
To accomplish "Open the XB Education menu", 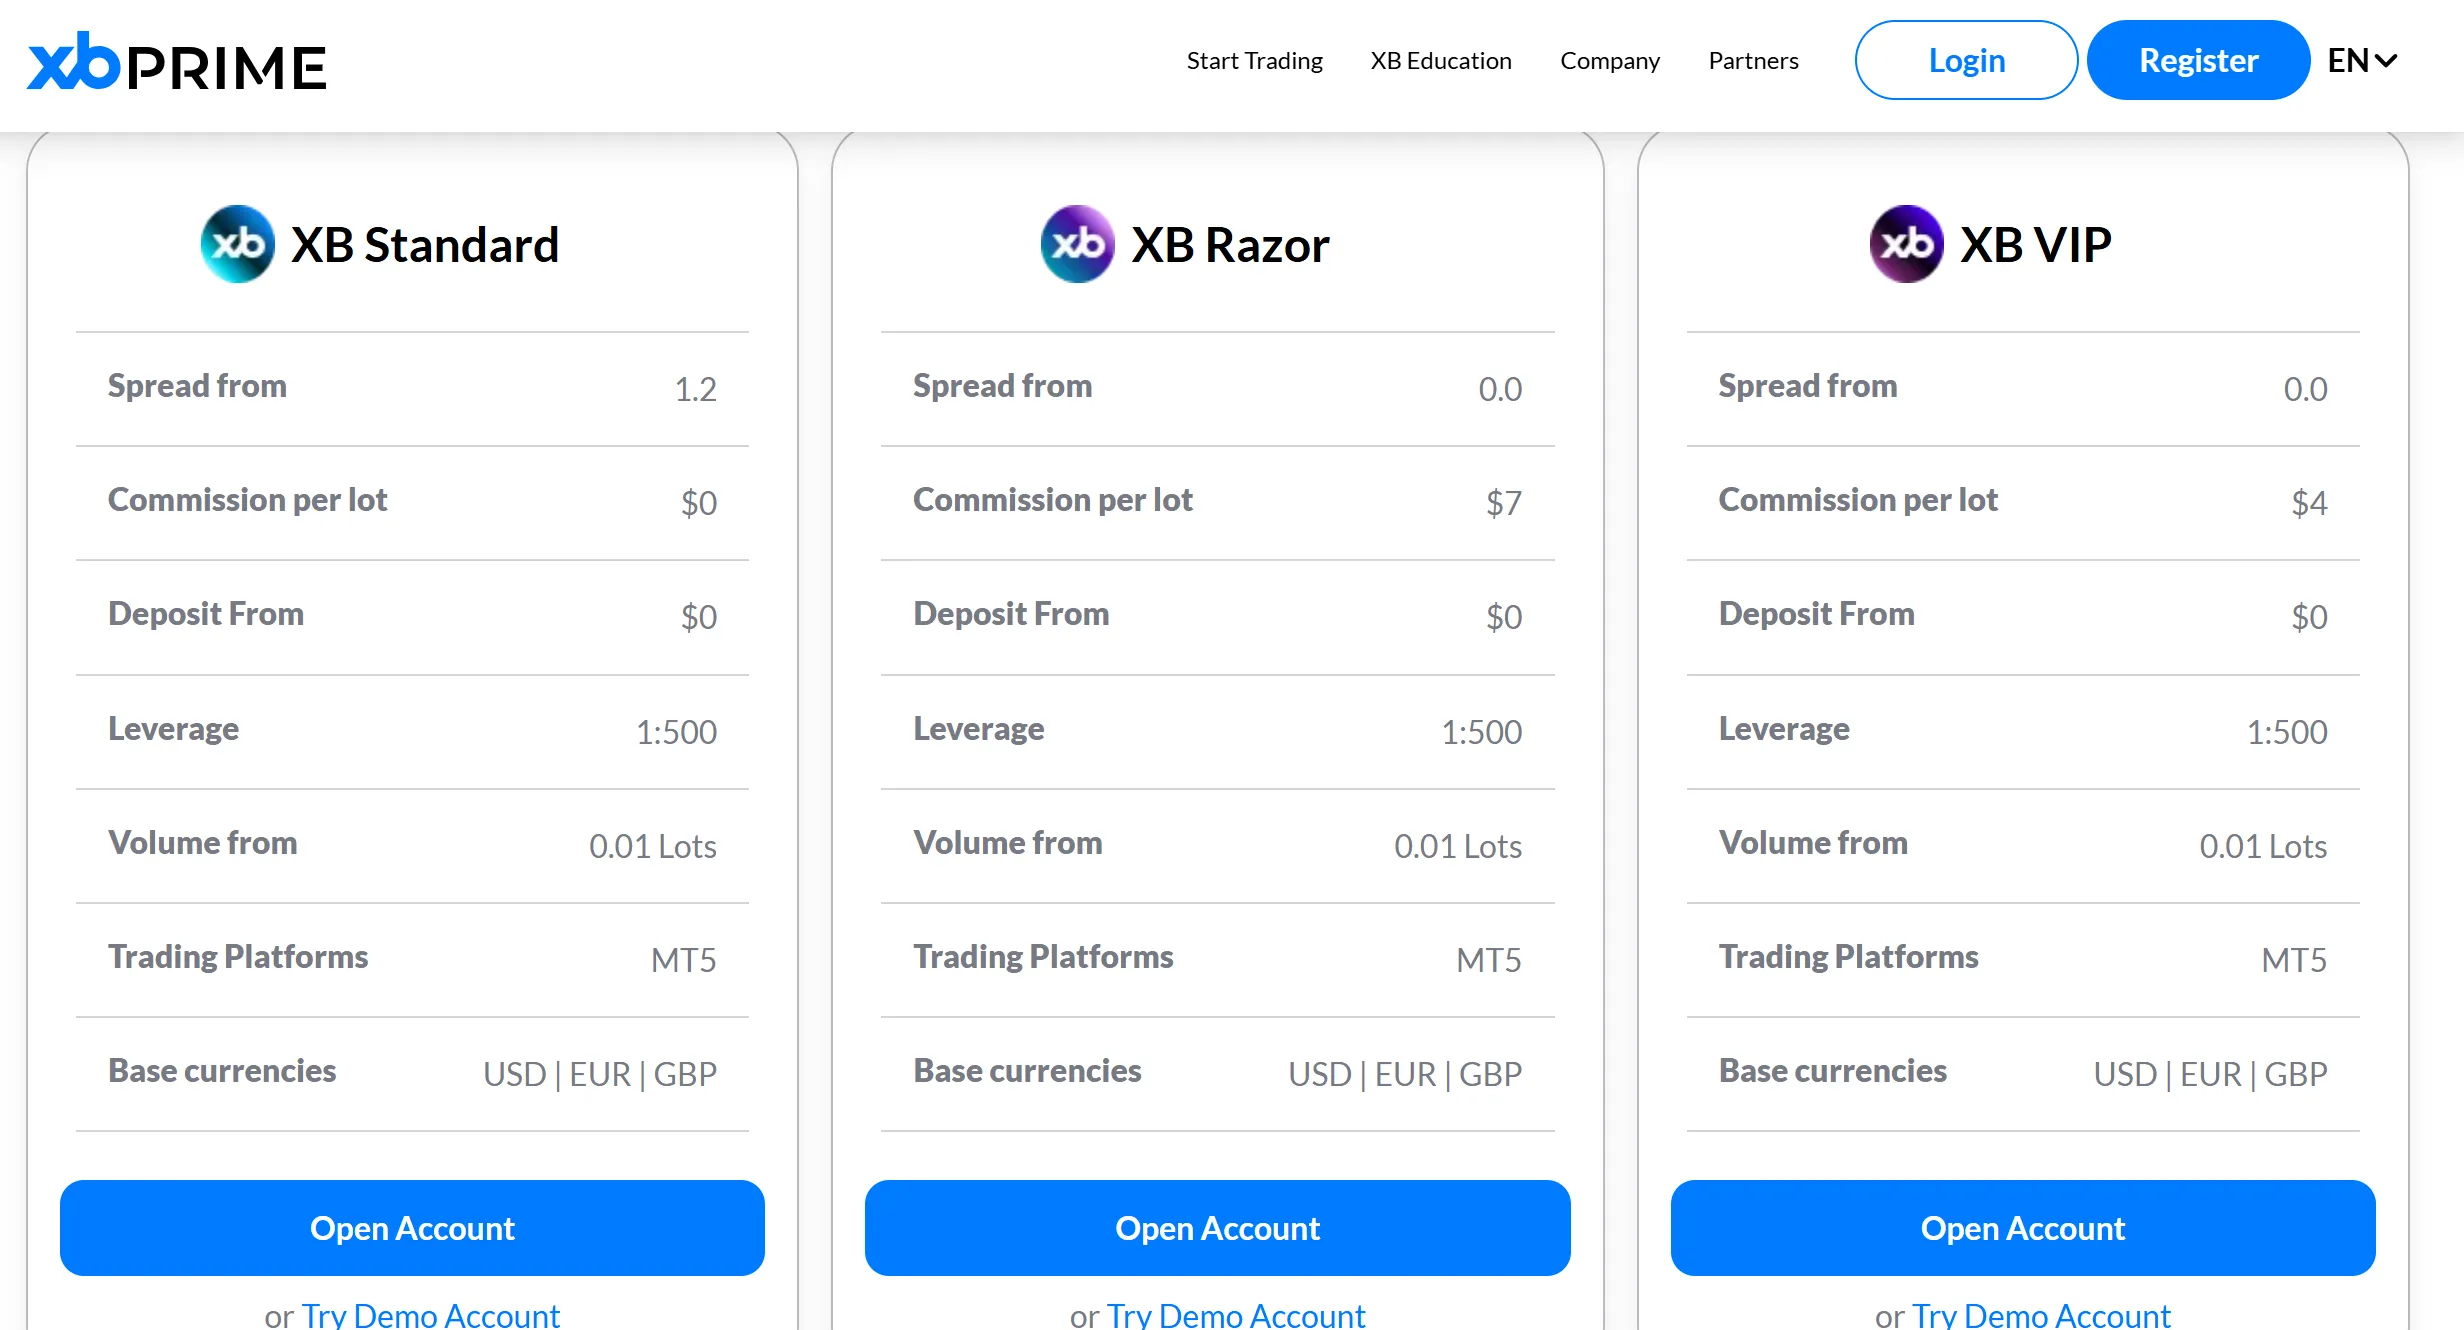I will 1441,61.
